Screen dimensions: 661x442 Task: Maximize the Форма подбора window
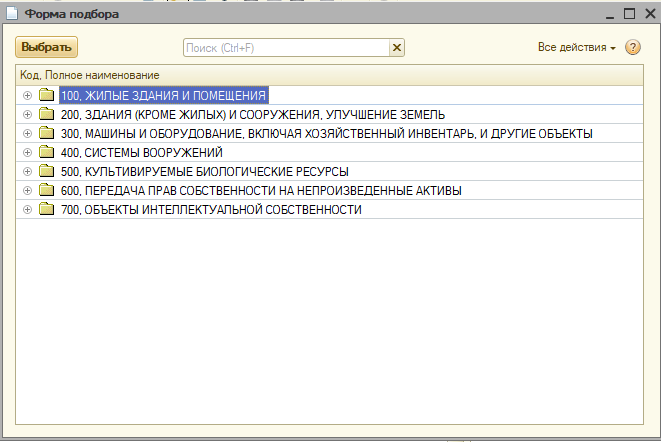click(629, 14)
